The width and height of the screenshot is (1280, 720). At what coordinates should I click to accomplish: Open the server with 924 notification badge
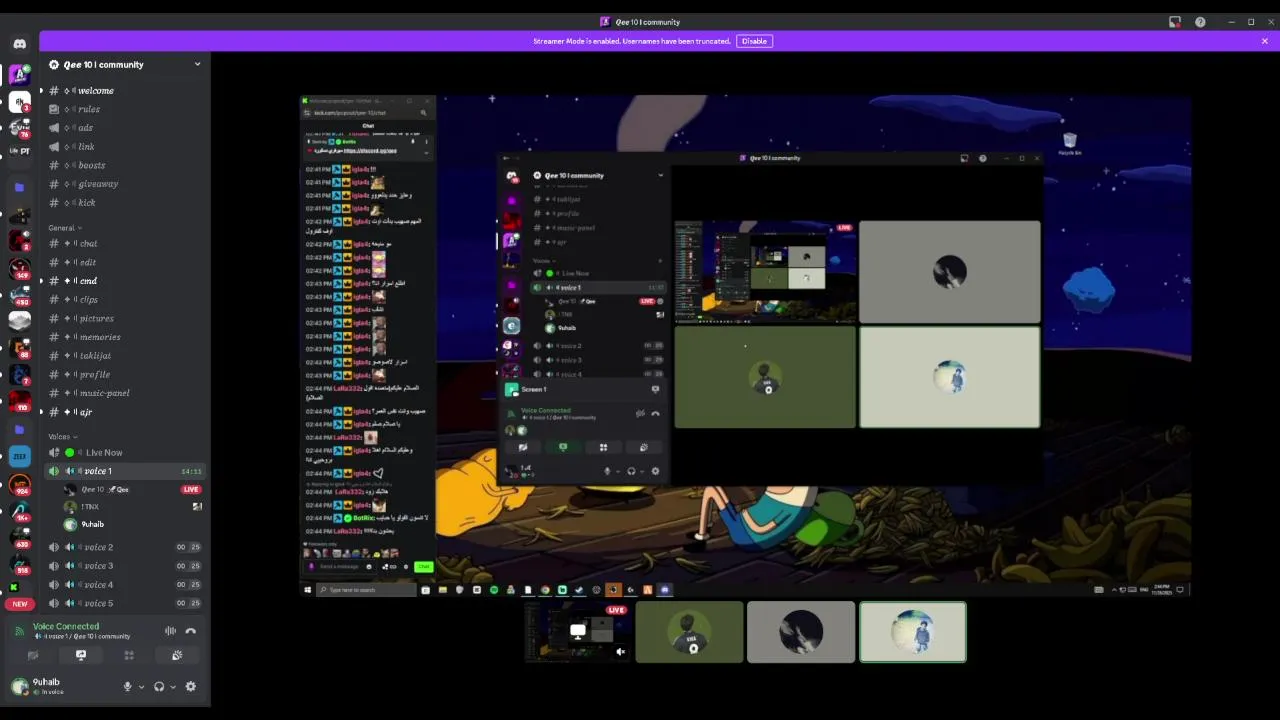(x=19, y=486)
